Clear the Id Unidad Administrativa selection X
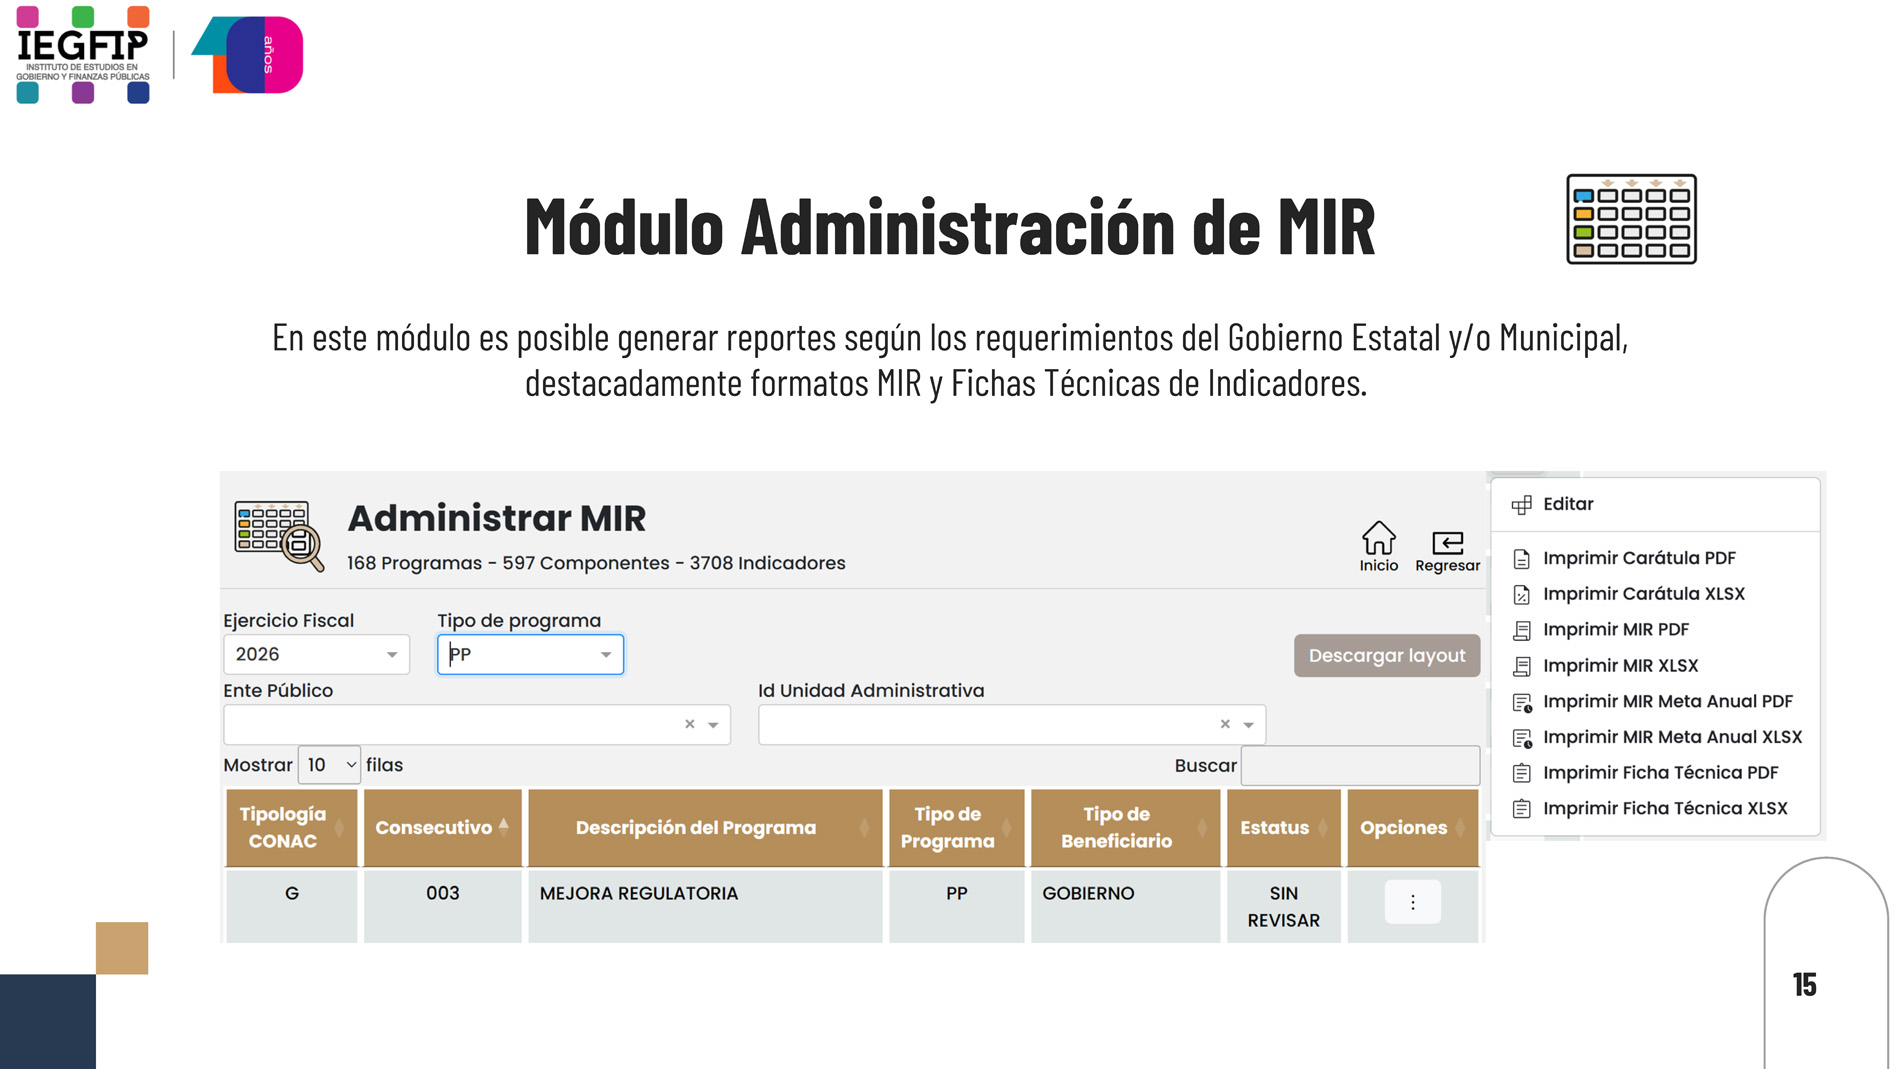Screen dimensions: 1900x1069 tap(1224, 724)
